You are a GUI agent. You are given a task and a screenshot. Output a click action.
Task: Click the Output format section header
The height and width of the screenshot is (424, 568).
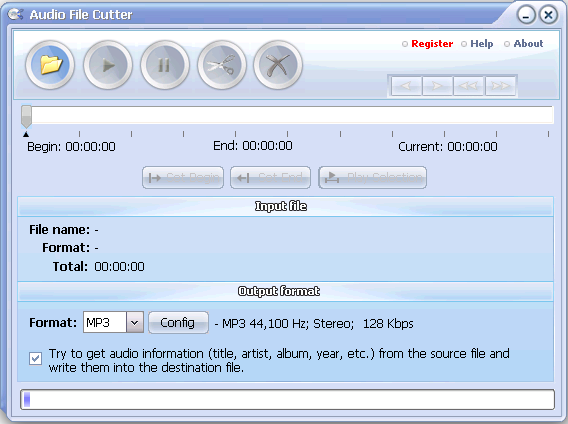point(285,291)
